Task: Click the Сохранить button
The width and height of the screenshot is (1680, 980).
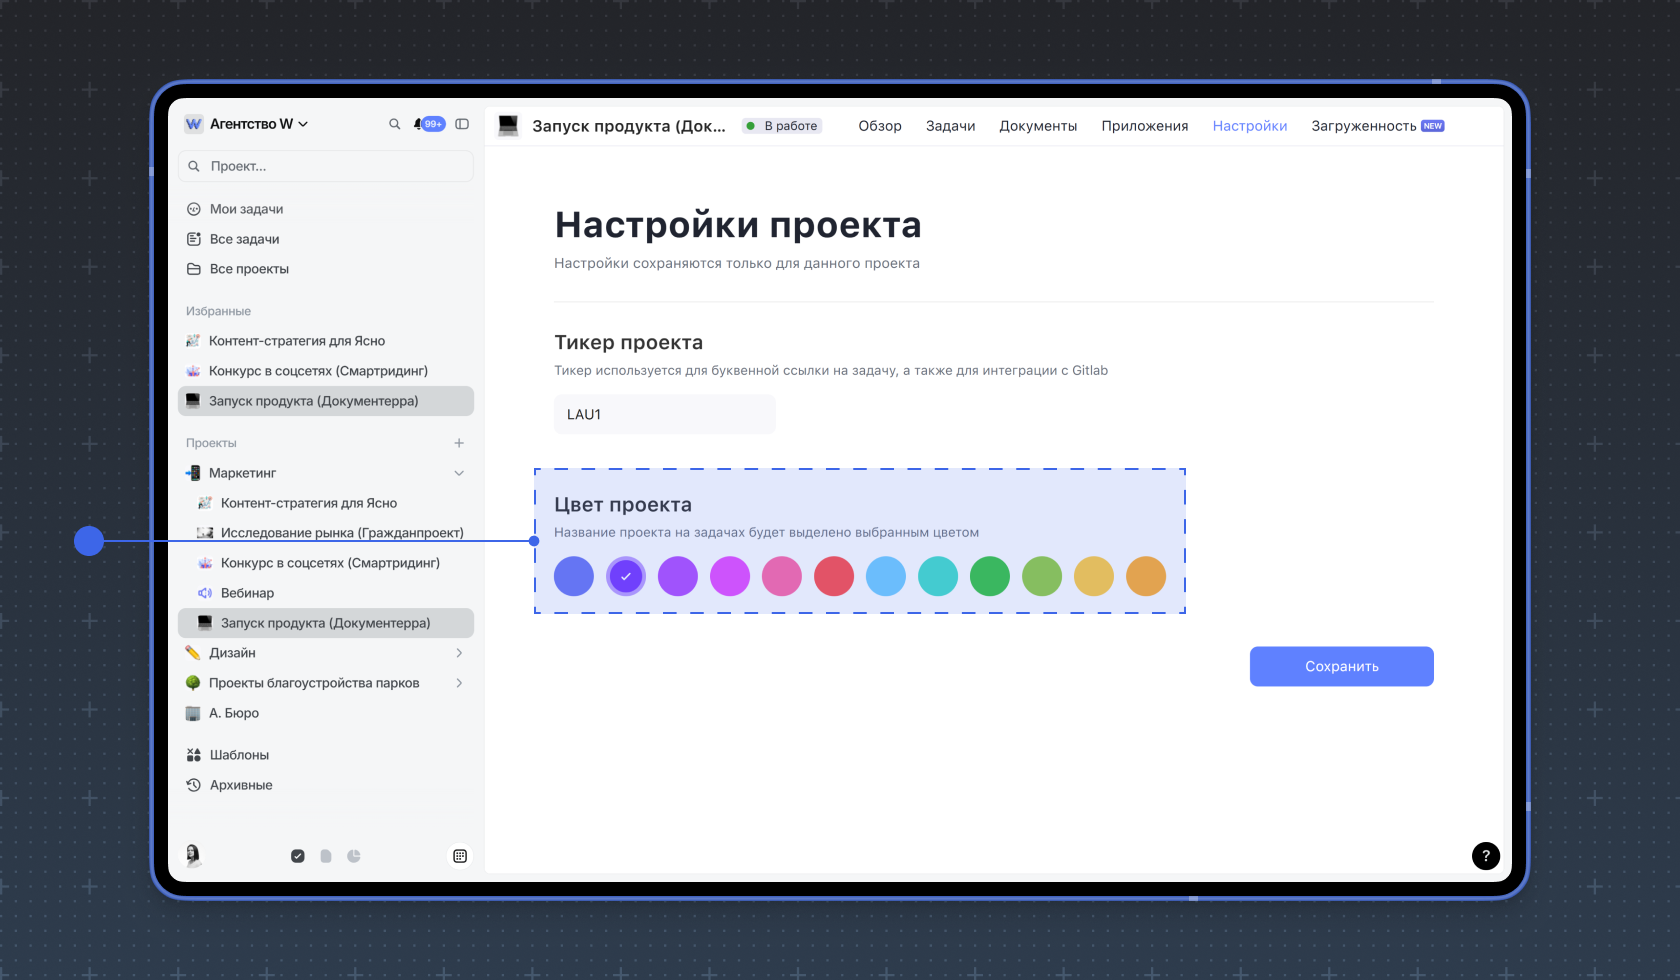Action: pyautogui.click(x=1341, y=667)
